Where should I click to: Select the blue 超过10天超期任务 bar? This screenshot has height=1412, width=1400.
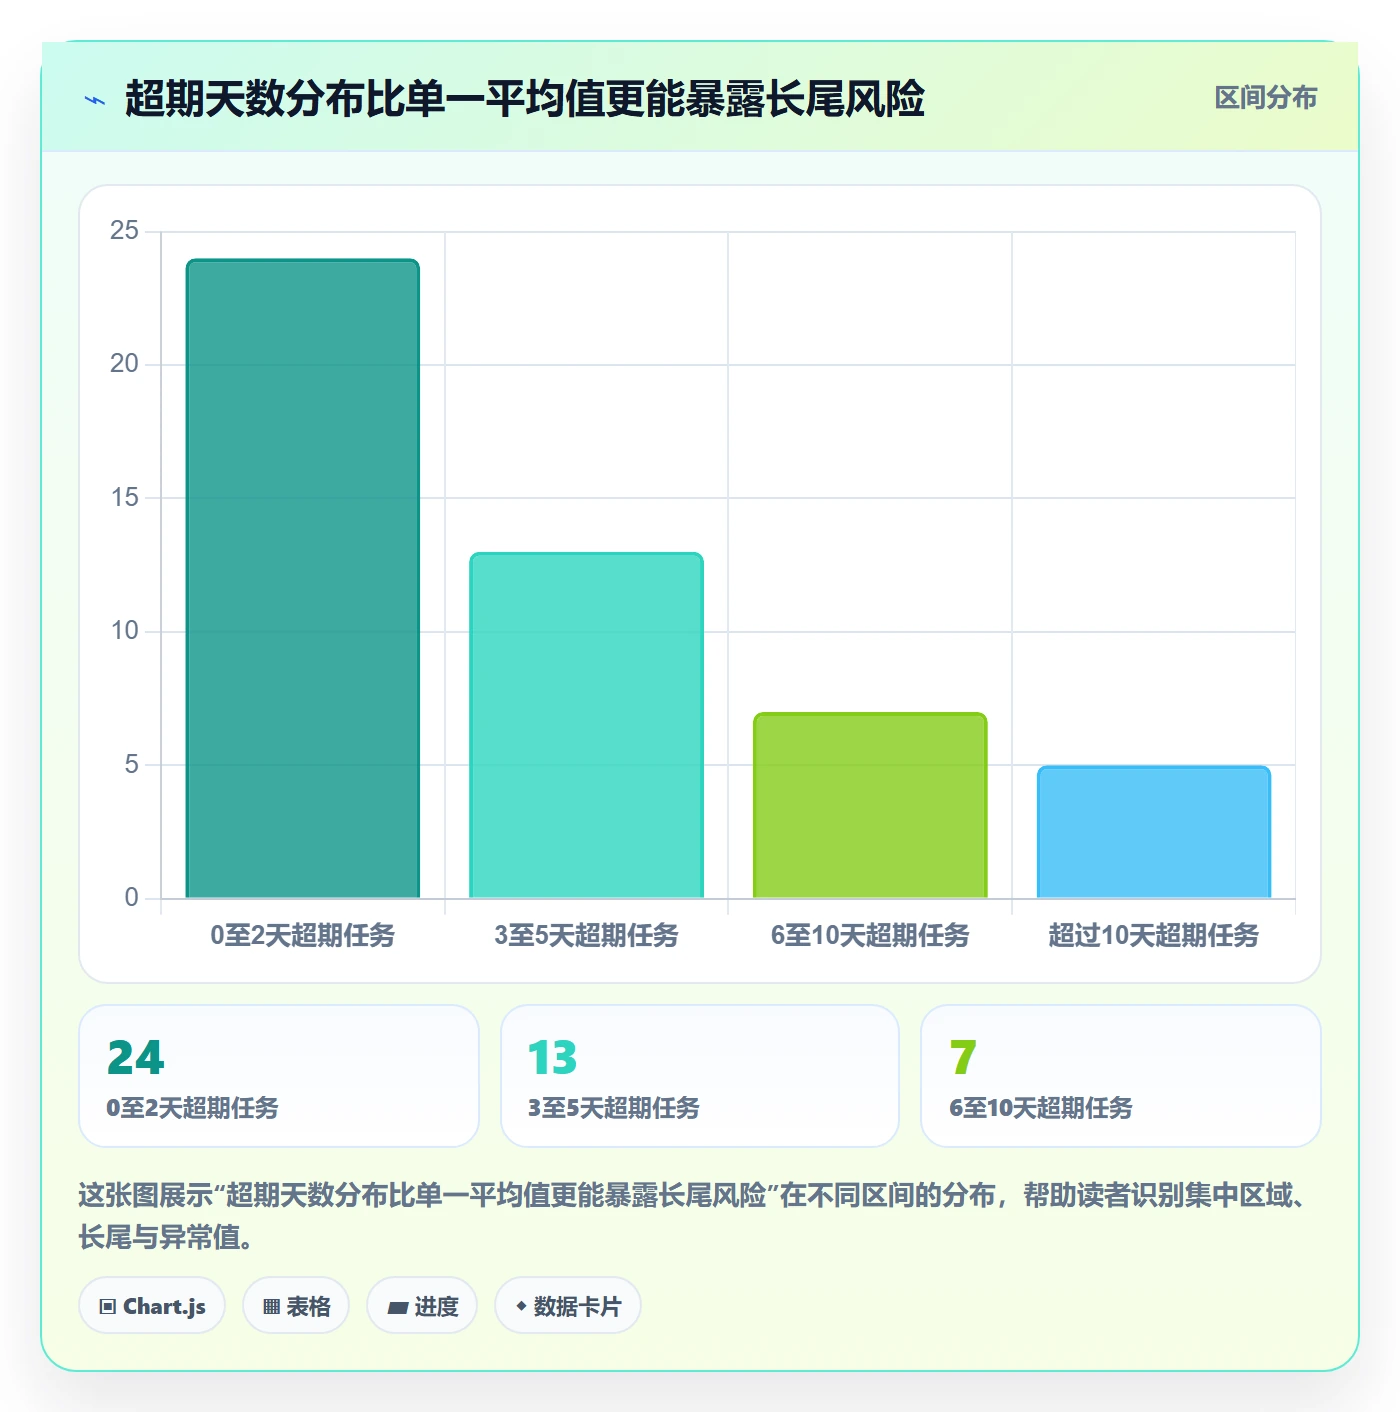[x=1154, y=832]
